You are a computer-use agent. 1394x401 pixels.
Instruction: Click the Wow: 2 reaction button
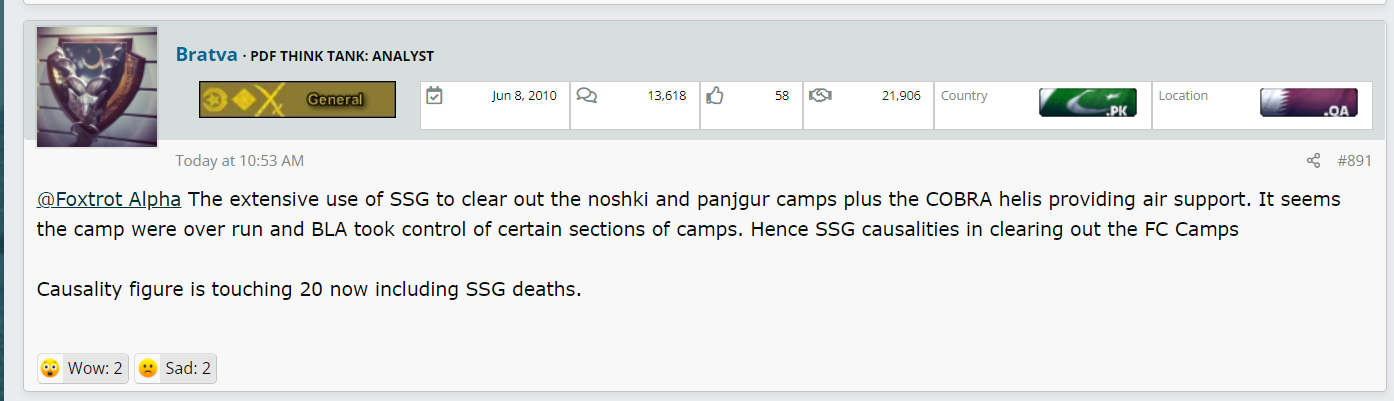coord(83,369)
